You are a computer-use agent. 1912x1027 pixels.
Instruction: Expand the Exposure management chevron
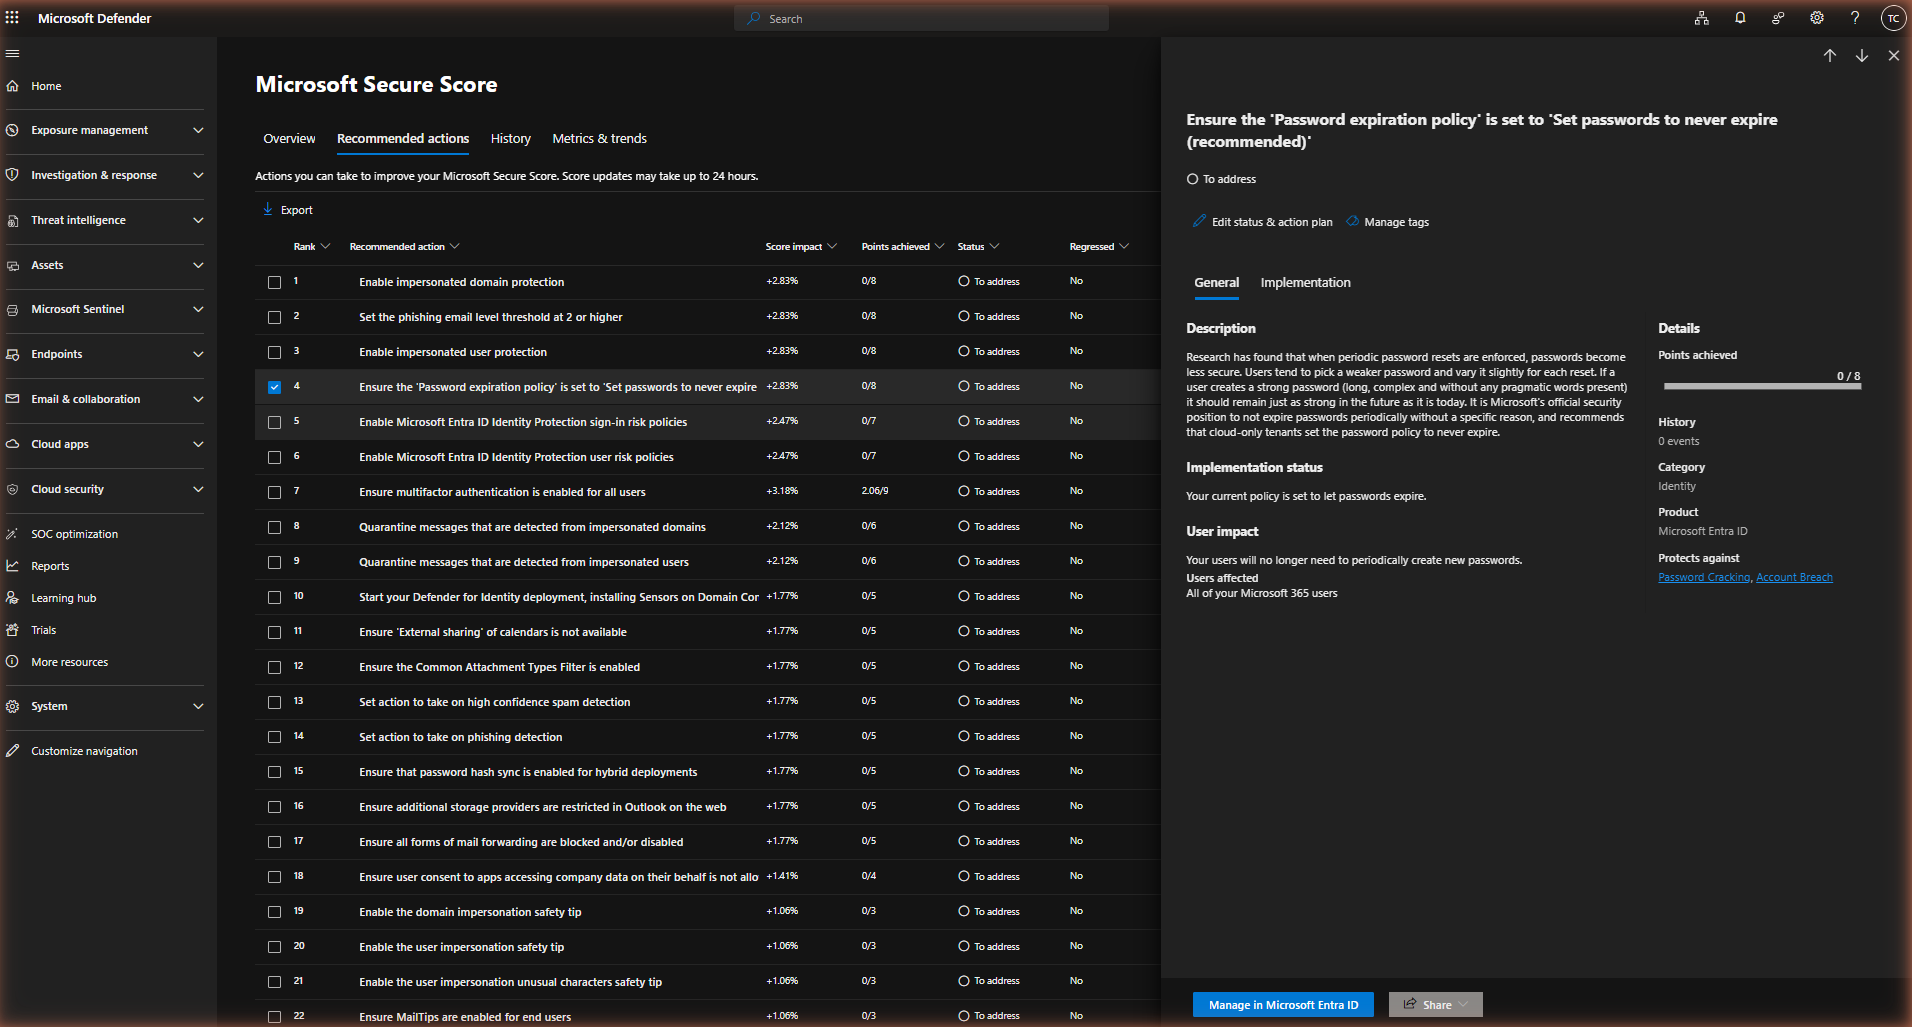[x=198, y=130]
